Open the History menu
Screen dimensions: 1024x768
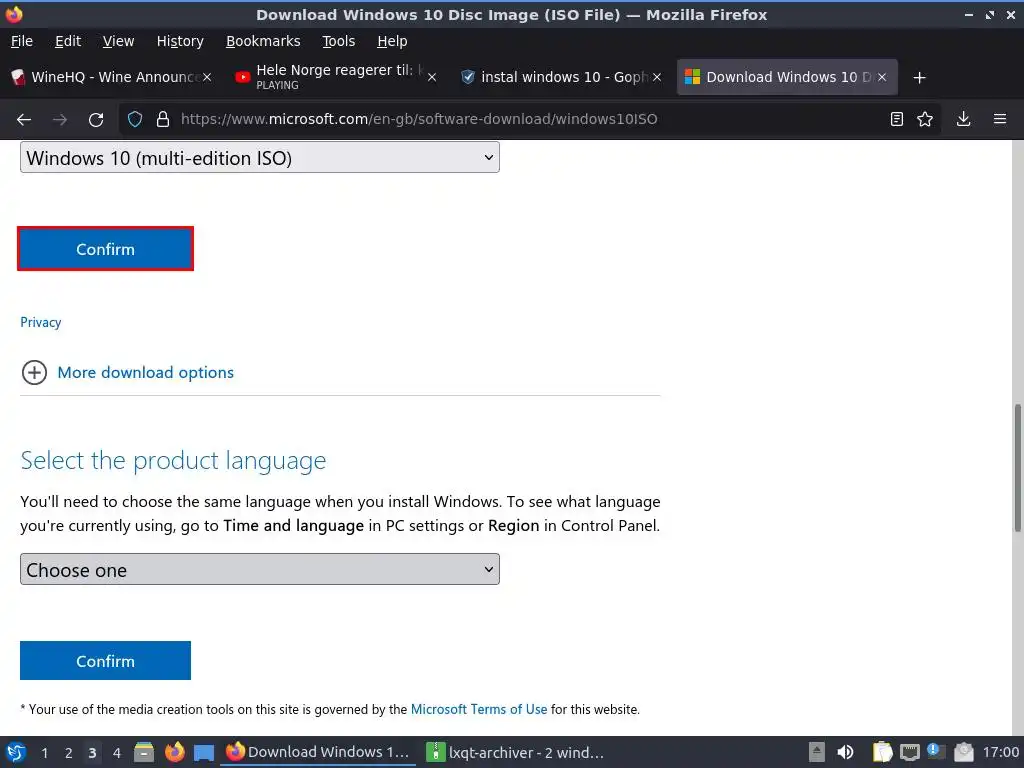(x=180, y=41)
